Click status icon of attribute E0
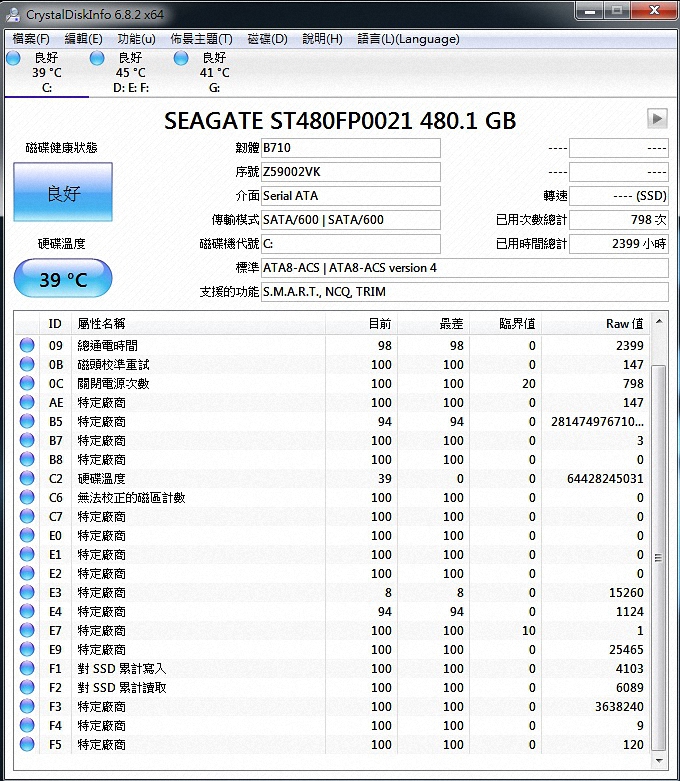Viewport: 680px width, 781px height. (27, 535)
